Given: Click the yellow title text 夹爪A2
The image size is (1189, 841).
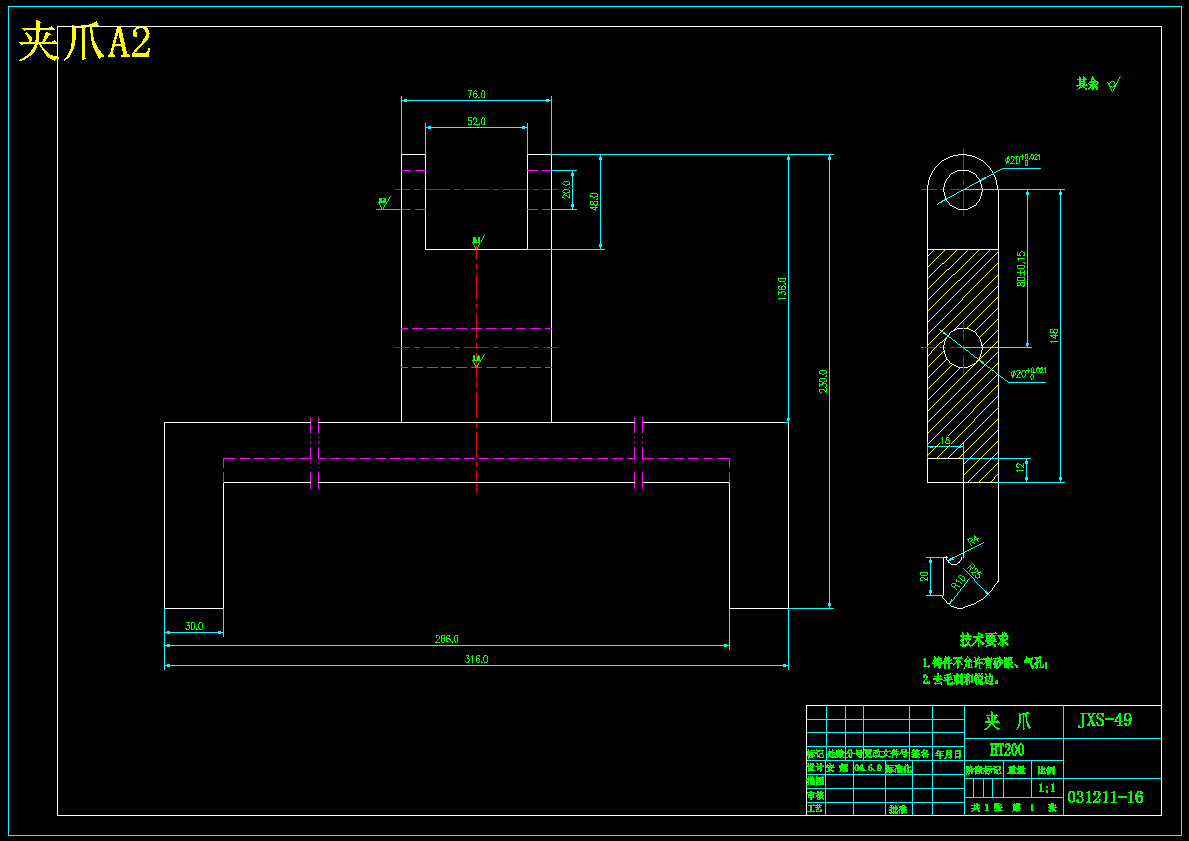Looking at the screenshot, I should coord(84,42).
